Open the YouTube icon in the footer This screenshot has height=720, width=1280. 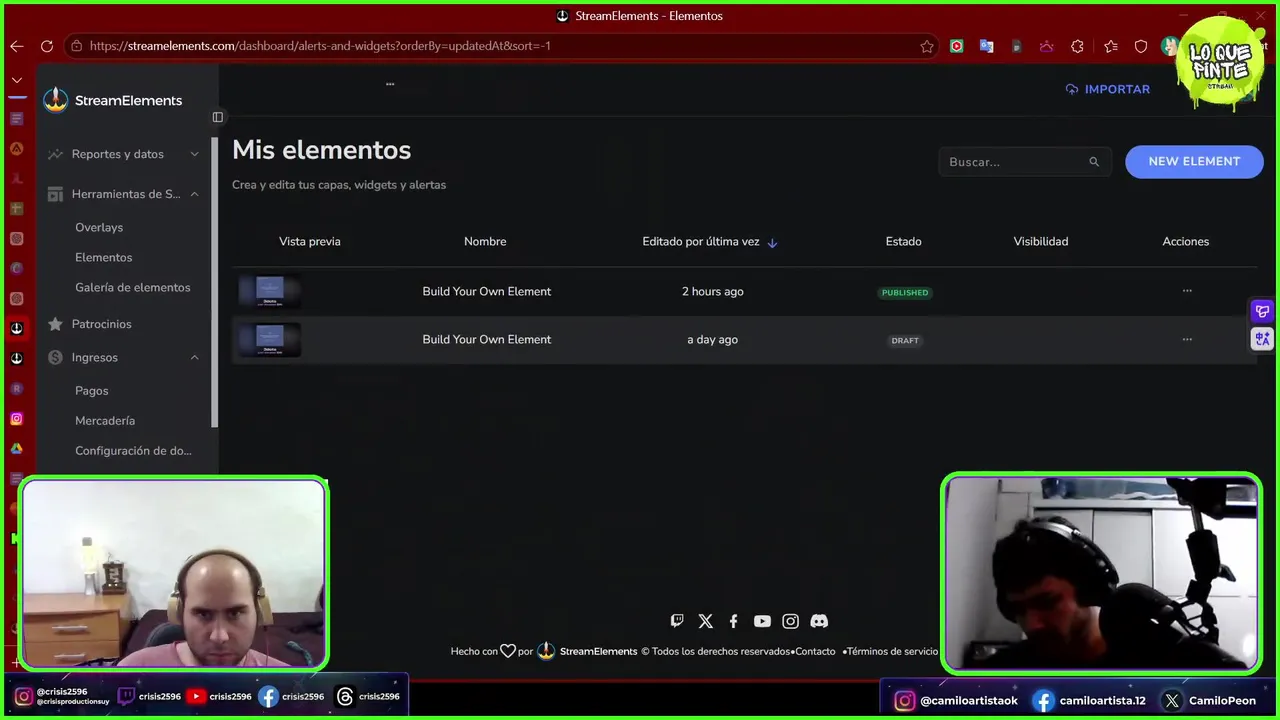[762, 621]
